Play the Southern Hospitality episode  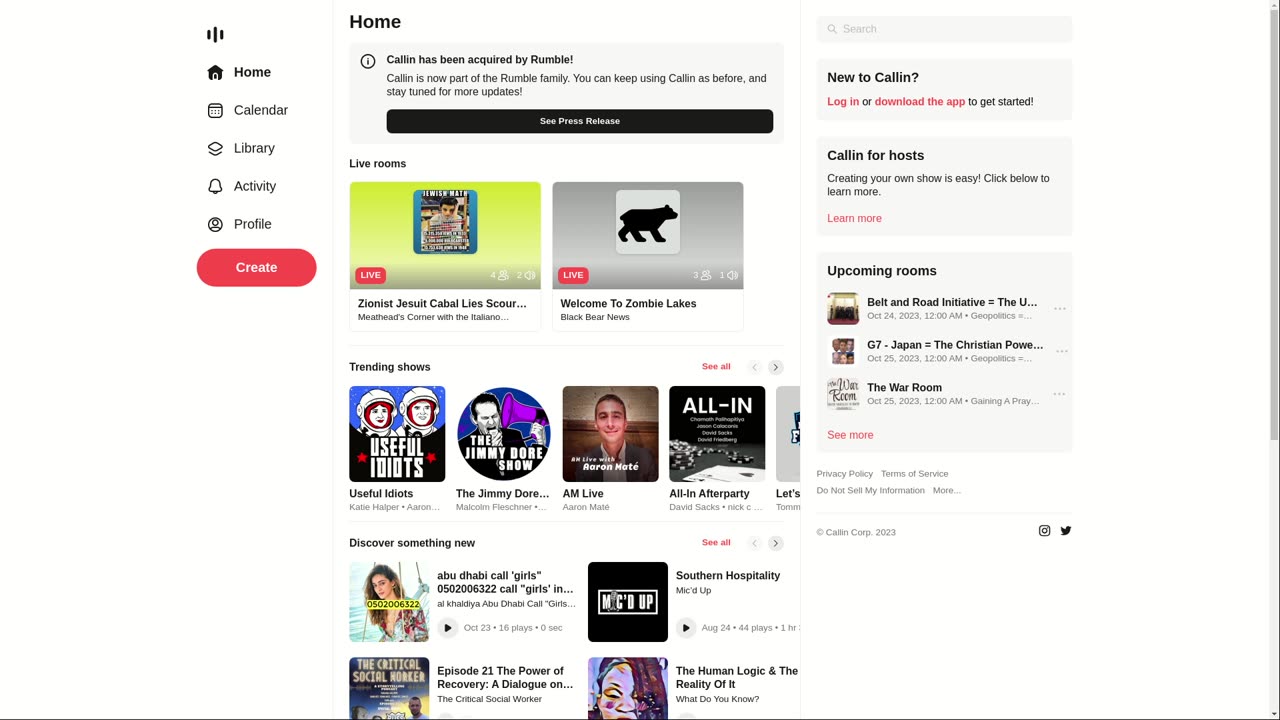686,628
